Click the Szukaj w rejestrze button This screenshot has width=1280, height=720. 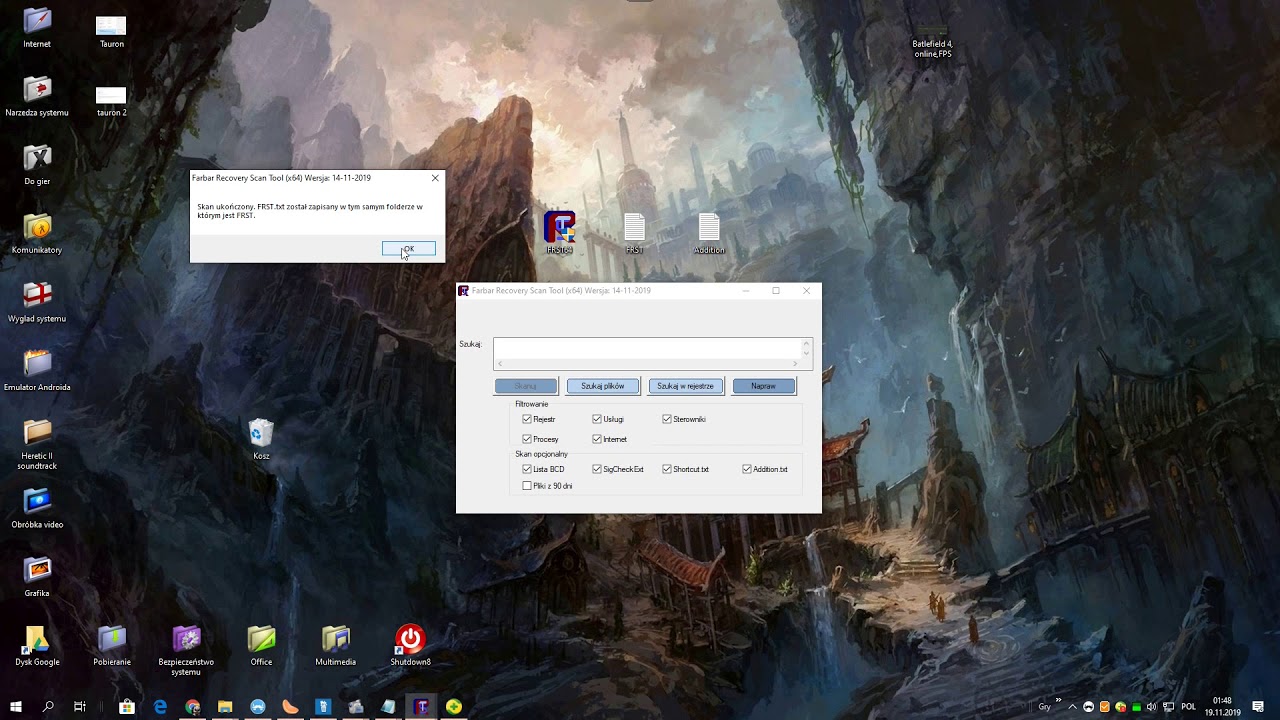click(x=685, y=386)
